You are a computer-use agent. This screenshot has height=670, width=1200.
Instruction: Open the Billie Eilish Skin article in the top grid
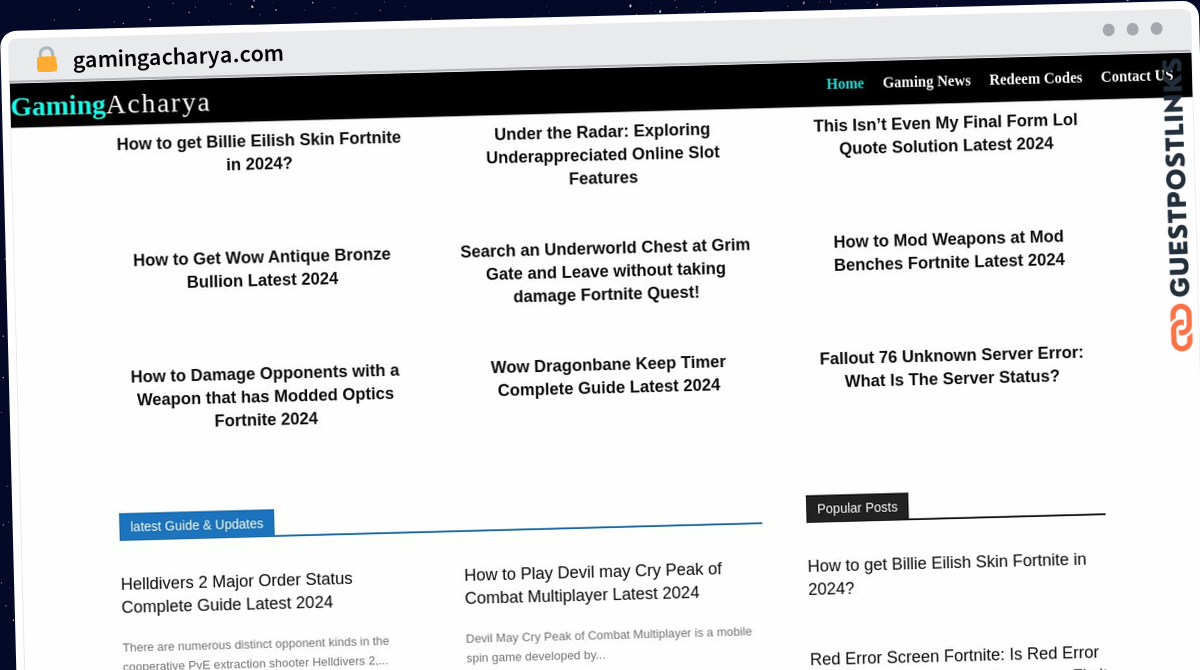259,151
